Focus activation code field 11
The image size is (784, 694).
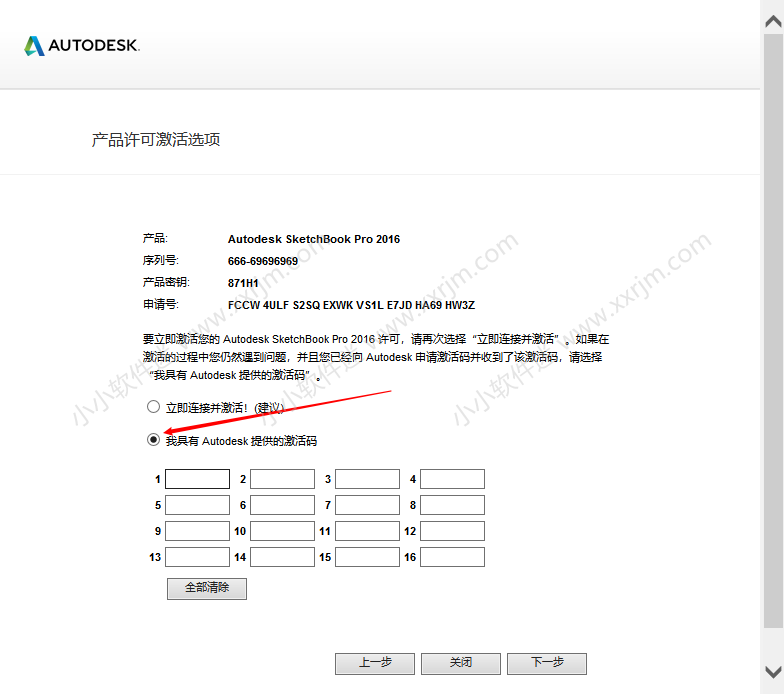pos(368,531)
